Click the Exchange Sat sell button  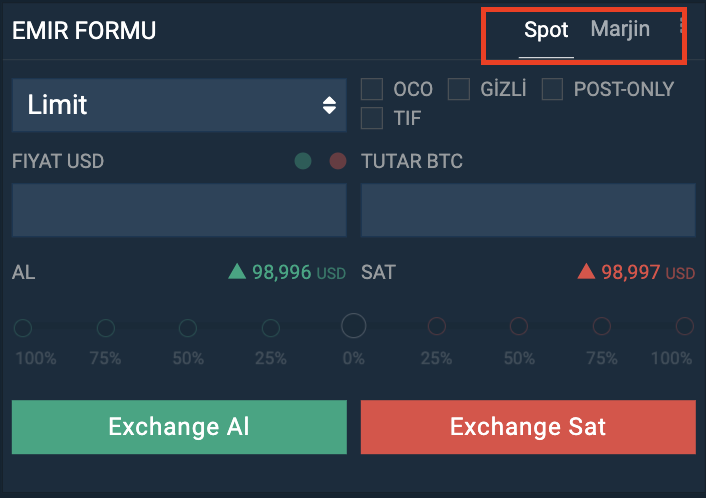(528, 427)
